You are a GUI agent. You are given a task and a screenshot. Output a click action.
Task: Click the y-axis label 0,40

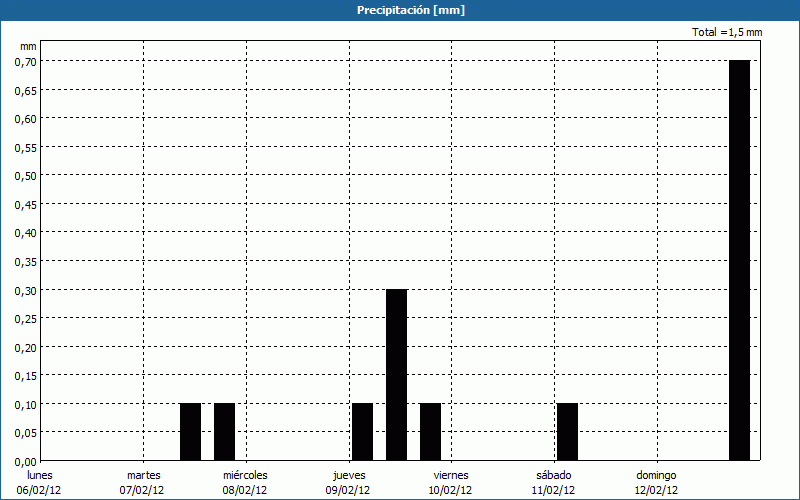(25, 233)
